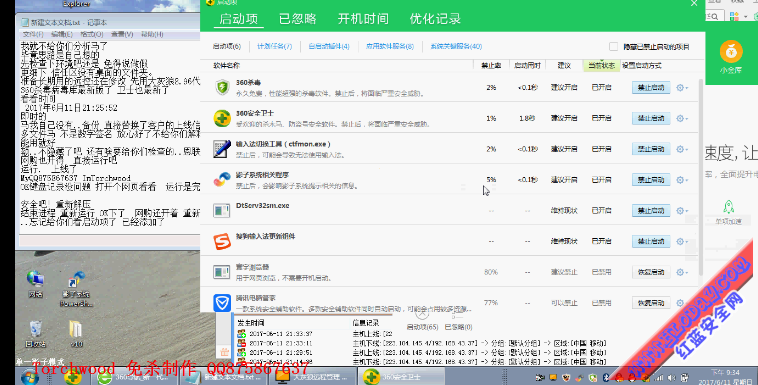Click the 360杀毒 shield icon
This screenshot has height=385, width=758.
point(222,88)
